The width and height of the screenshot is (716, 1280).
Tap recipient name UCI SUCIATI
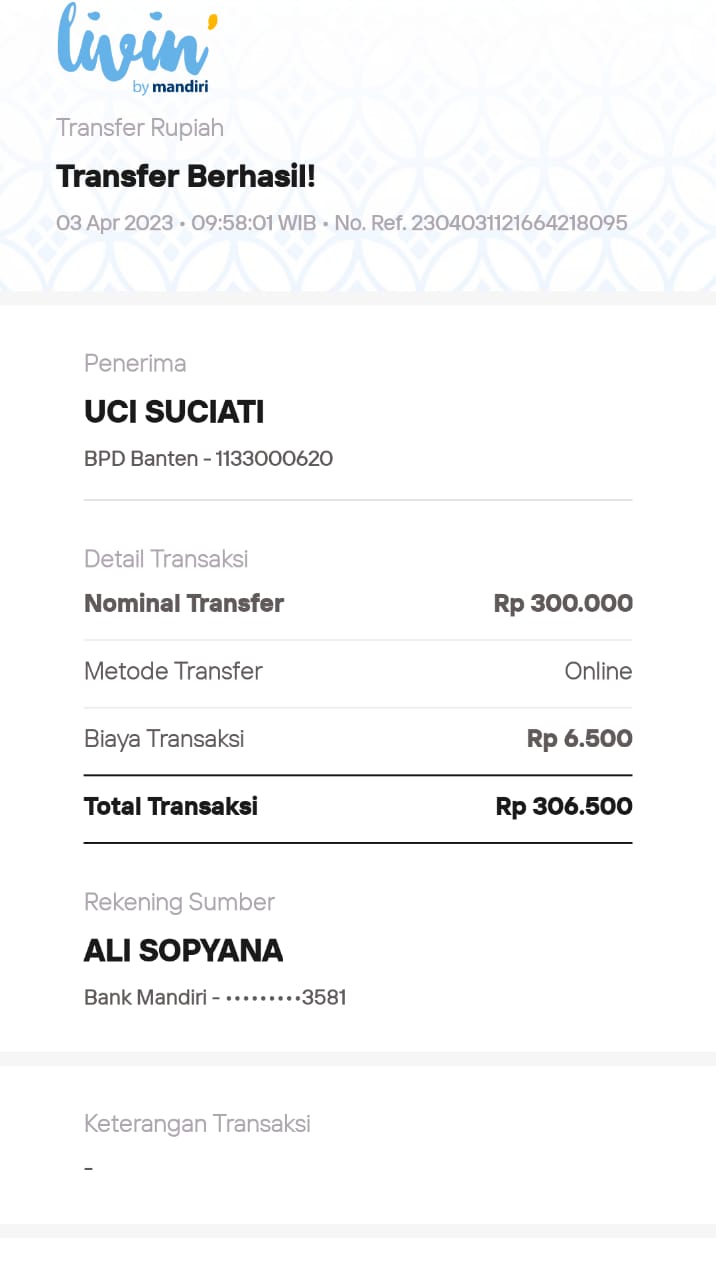coord(174,412)
